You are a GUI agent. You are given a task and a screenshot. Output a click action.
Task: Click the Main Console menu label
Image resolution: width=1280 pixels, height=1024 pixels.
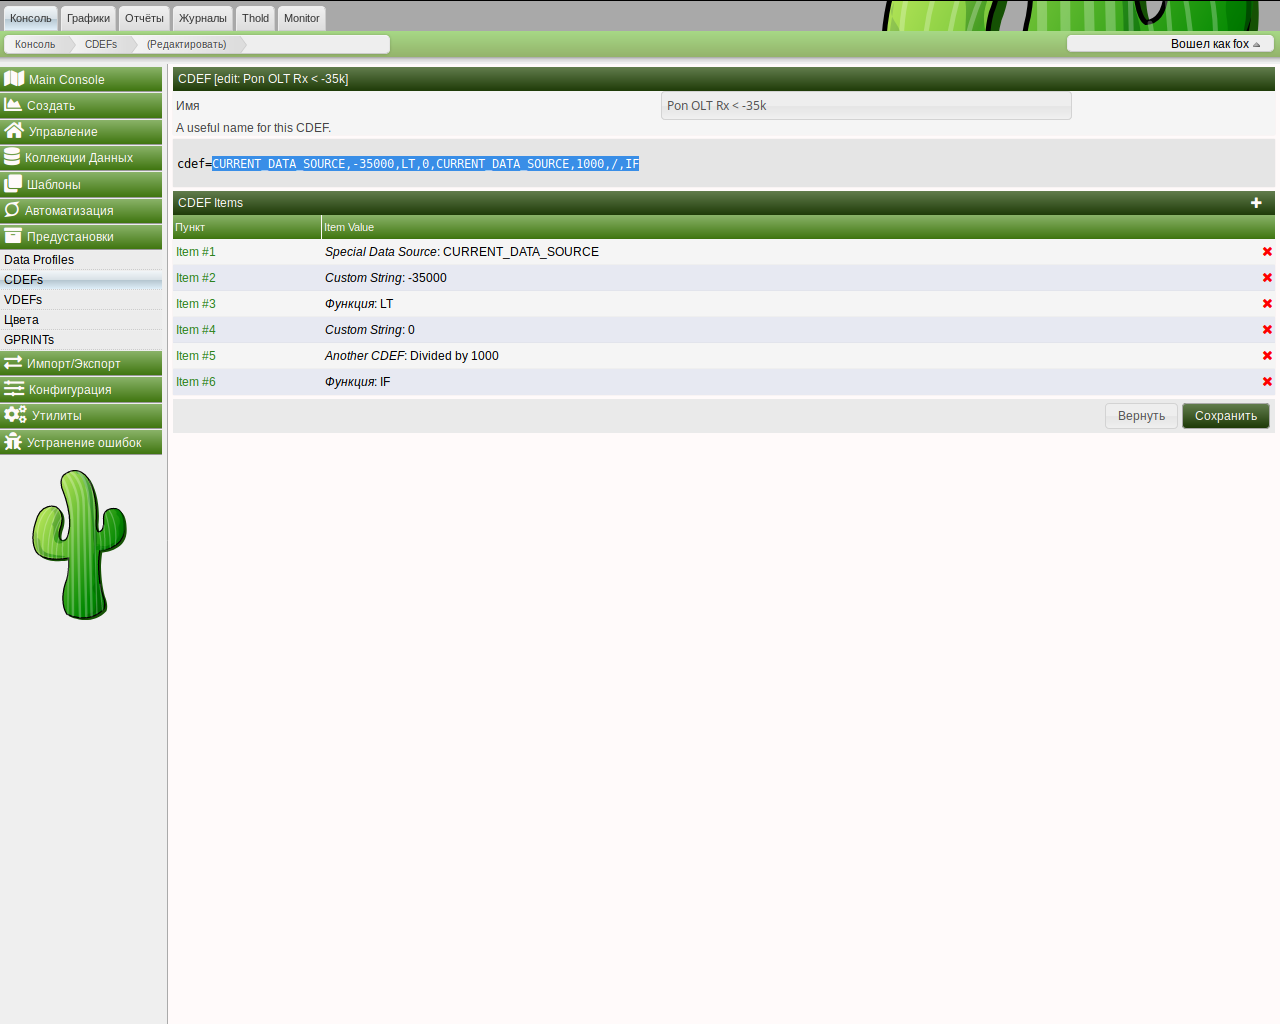tap(67, 80)
